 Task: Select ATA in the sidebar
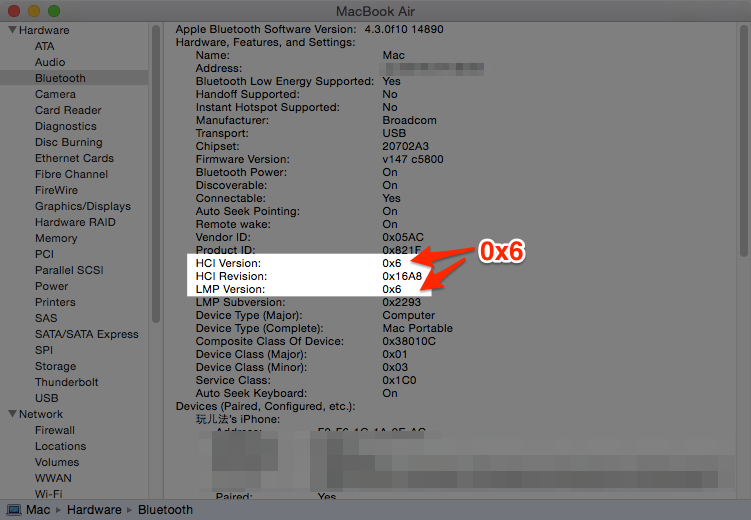click(x=45, y=46)
